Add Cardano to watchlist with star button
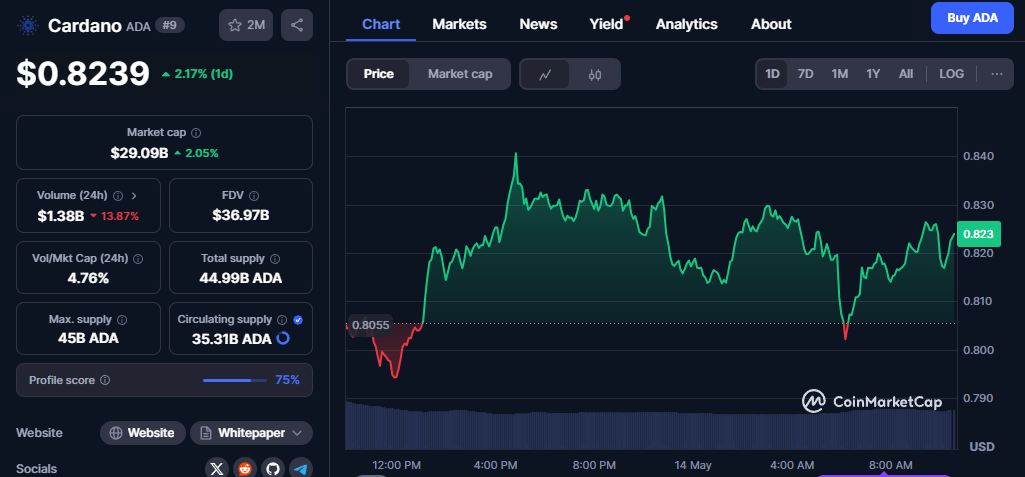Image resolution: width=1025 pixels, height=477 pixels. 246,25
